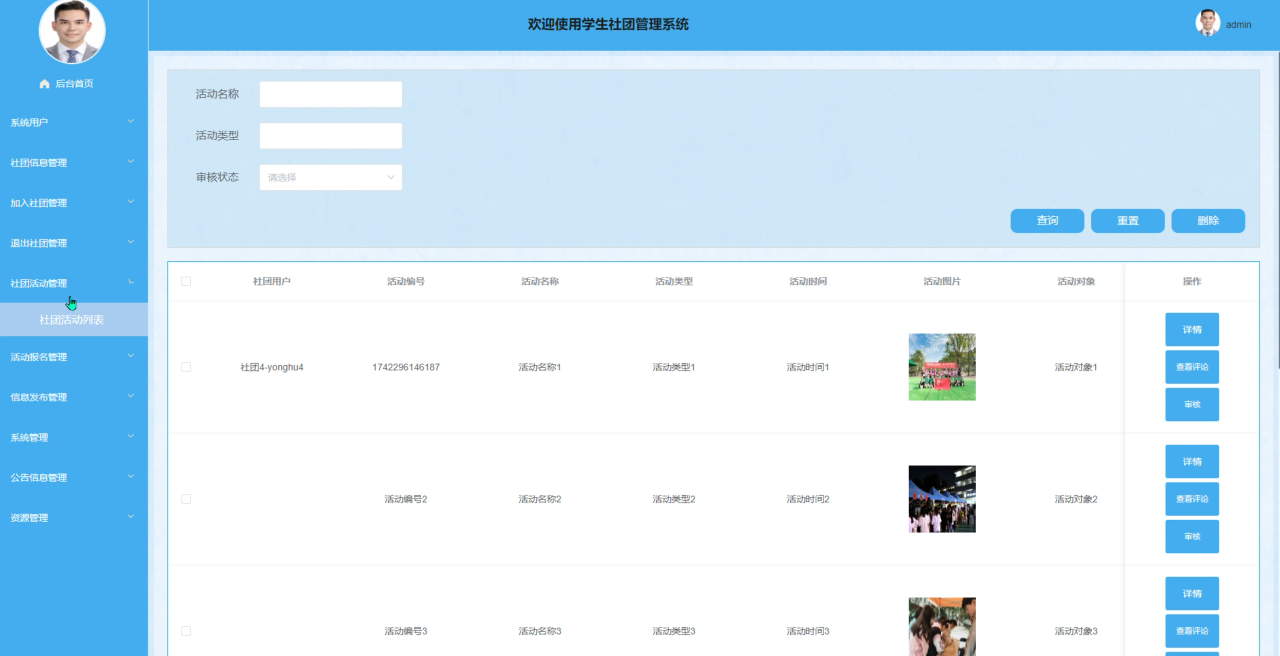Click the 操作 column header
The height and width of the screenshot is (656, 1280).
point(1192,281)
